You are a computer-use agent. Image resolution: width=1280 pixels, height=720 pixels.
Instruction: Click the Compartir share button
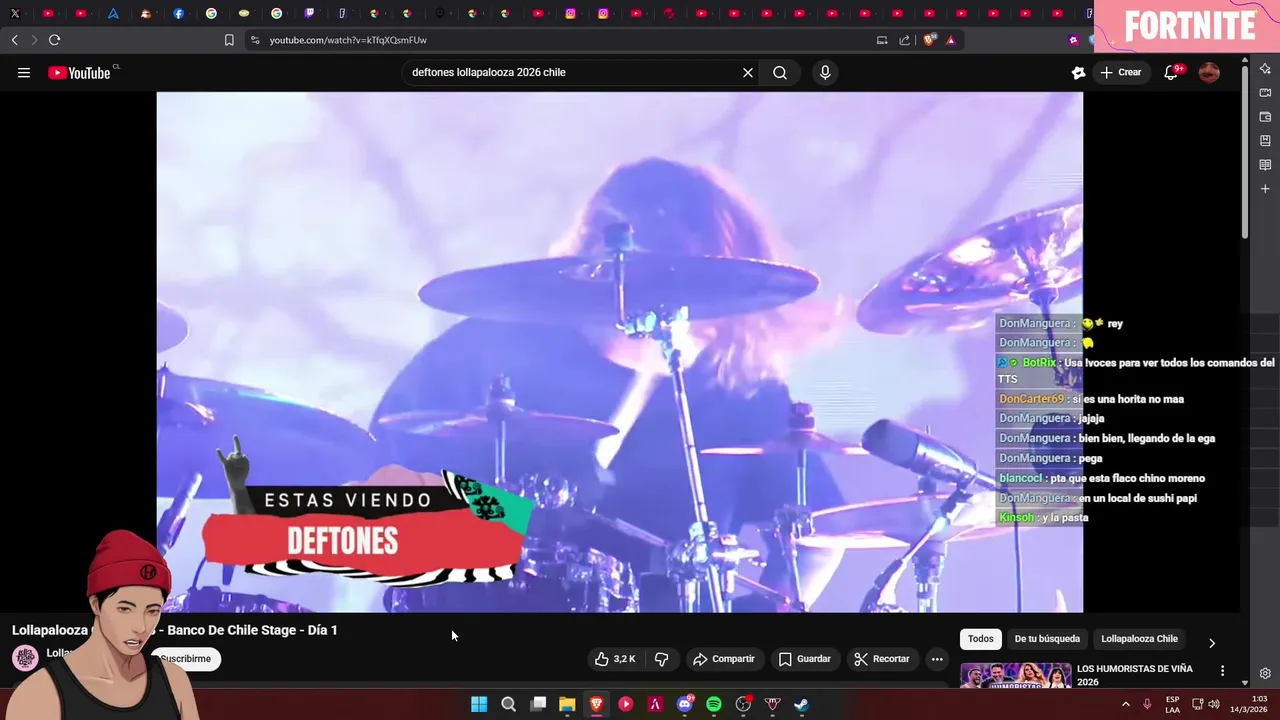click(724, 659)
